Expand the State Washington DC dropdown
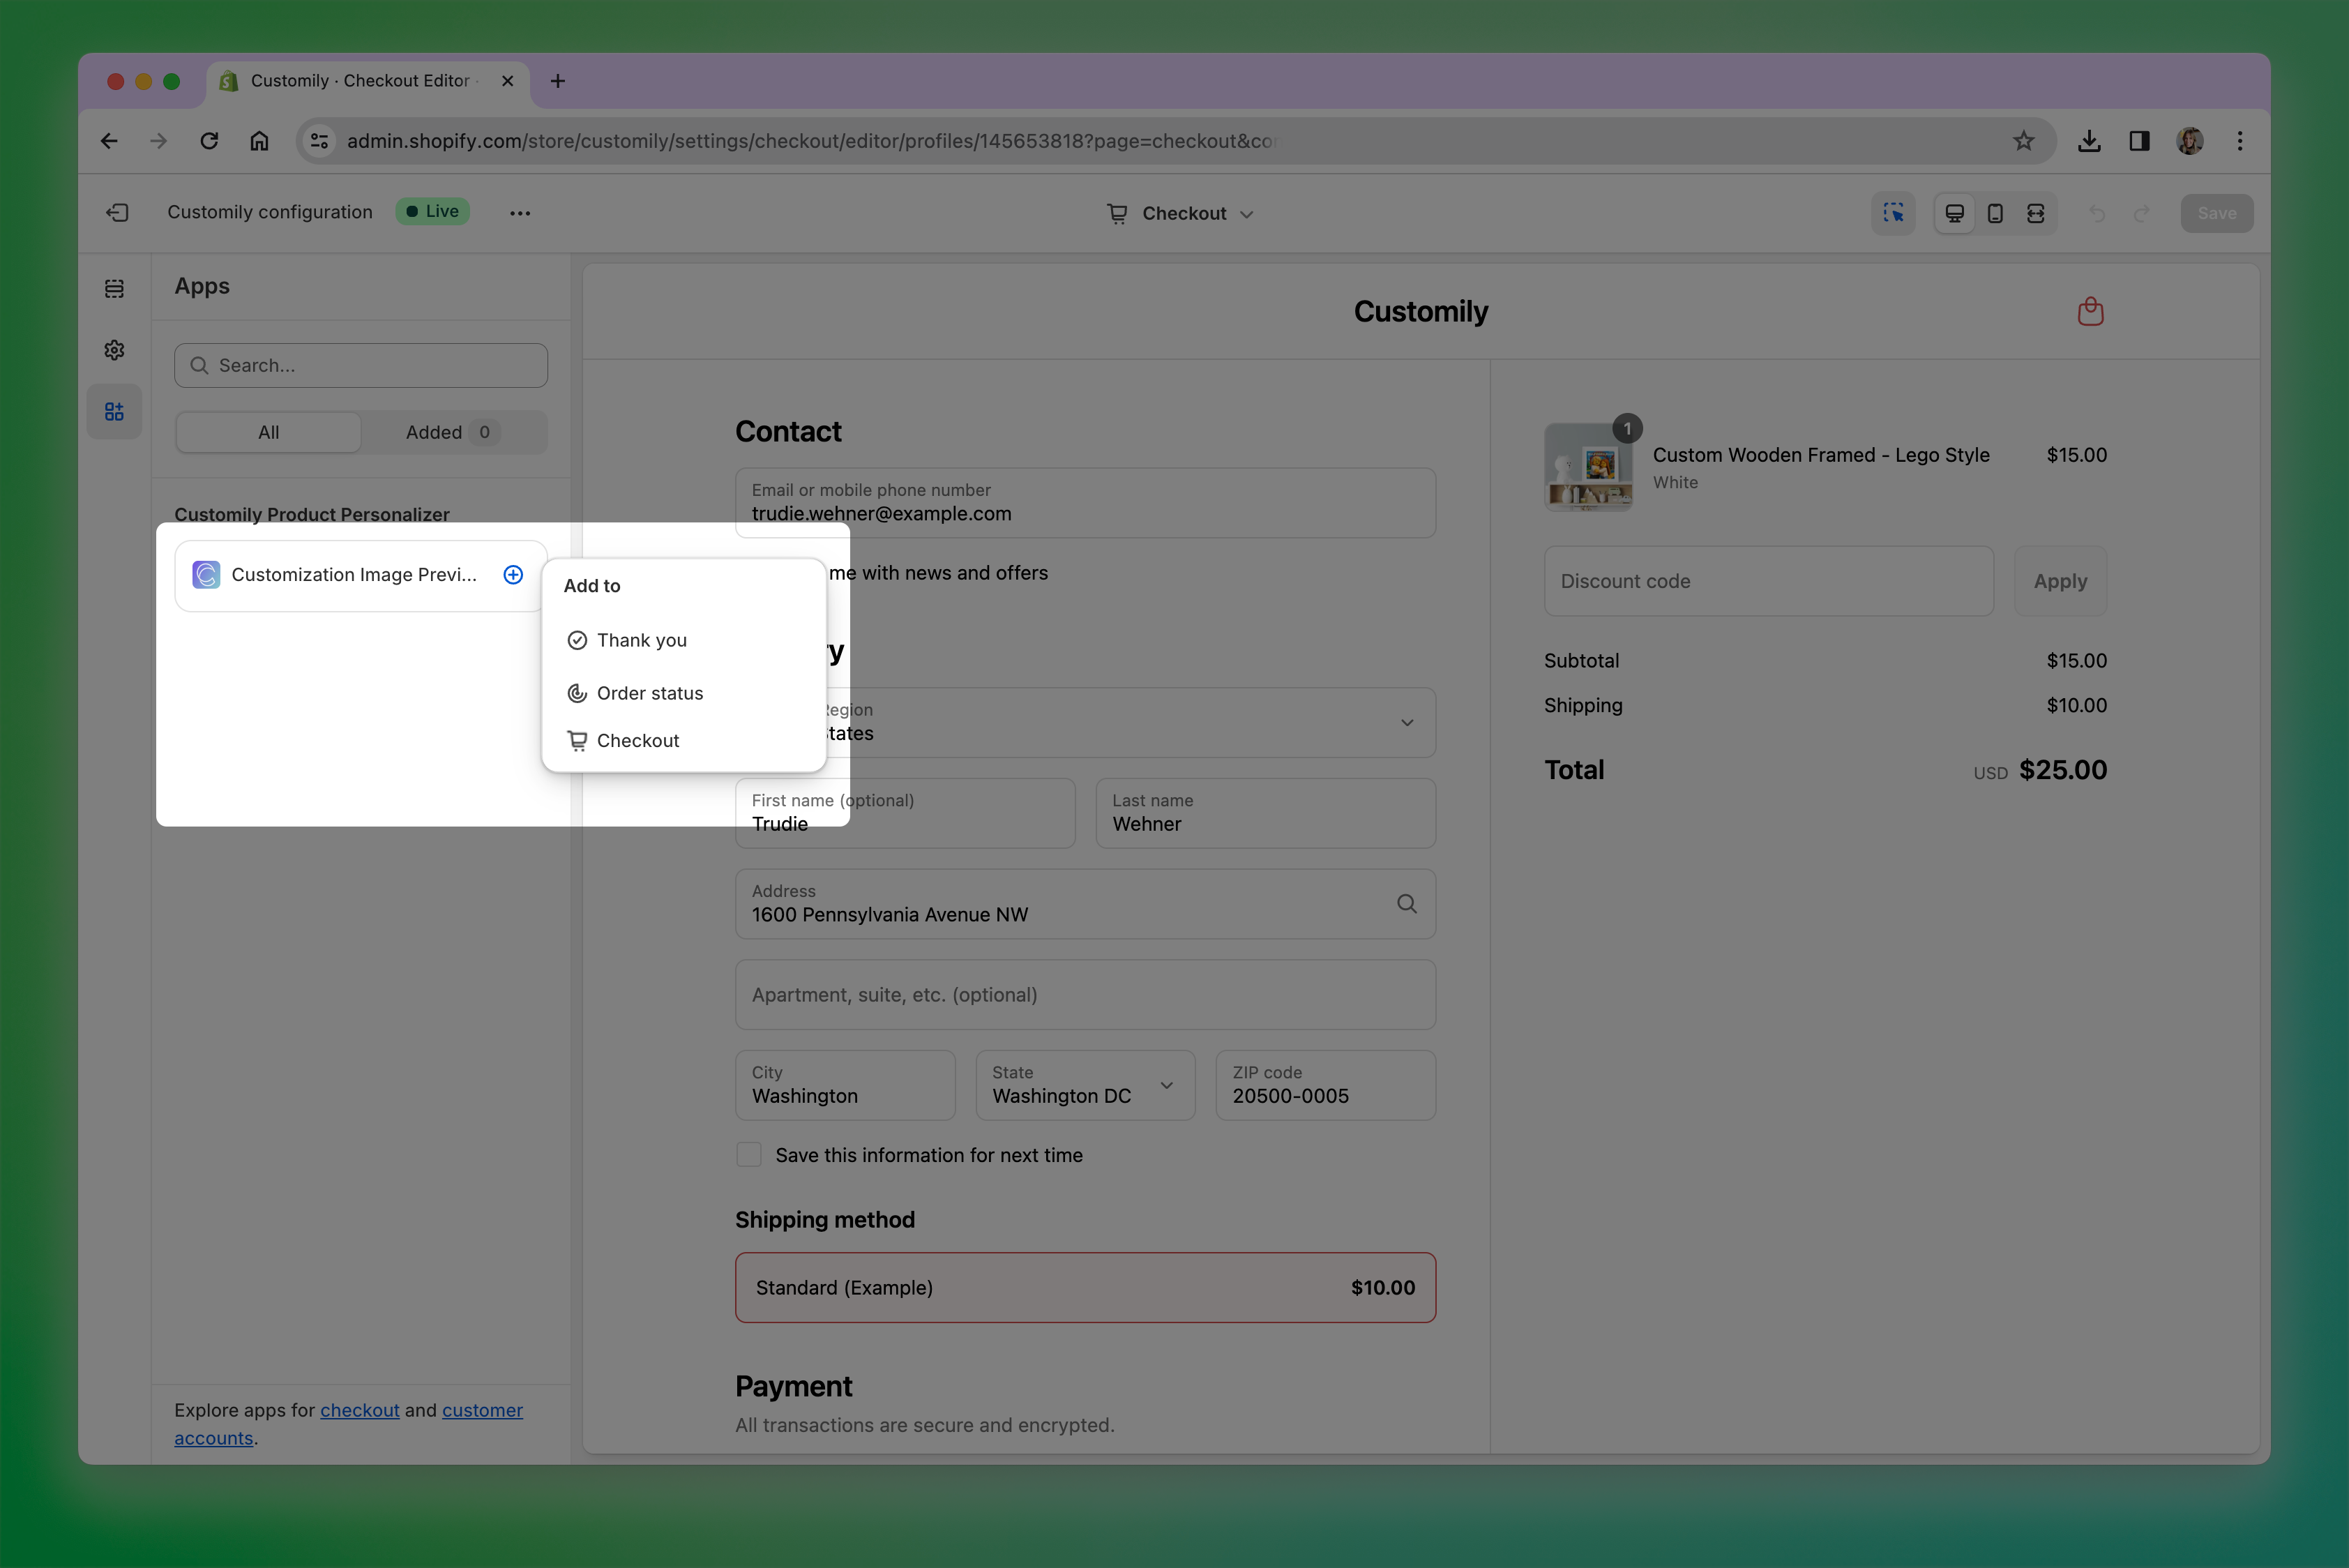The image size is (2349, 1568). tap(1166, 1086)
